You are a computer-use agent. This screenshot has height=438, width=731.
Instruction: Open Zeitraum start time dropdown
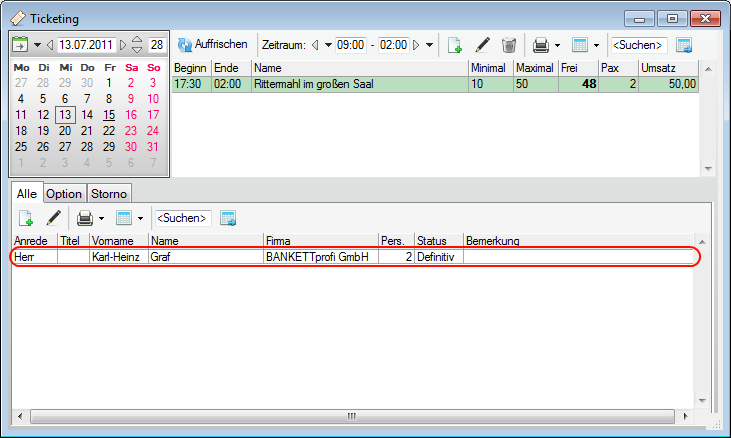click(328, 45)
